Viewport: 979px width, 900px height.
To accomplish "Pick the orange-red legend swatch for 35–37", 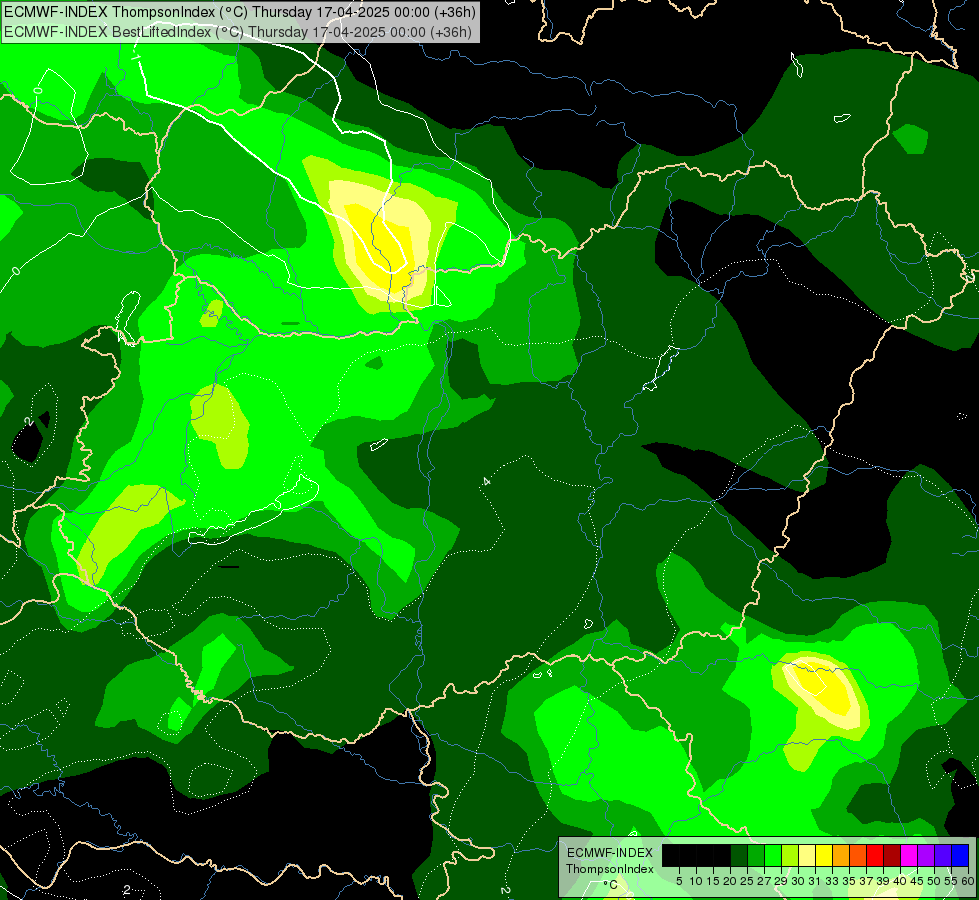I will point(858,855).
